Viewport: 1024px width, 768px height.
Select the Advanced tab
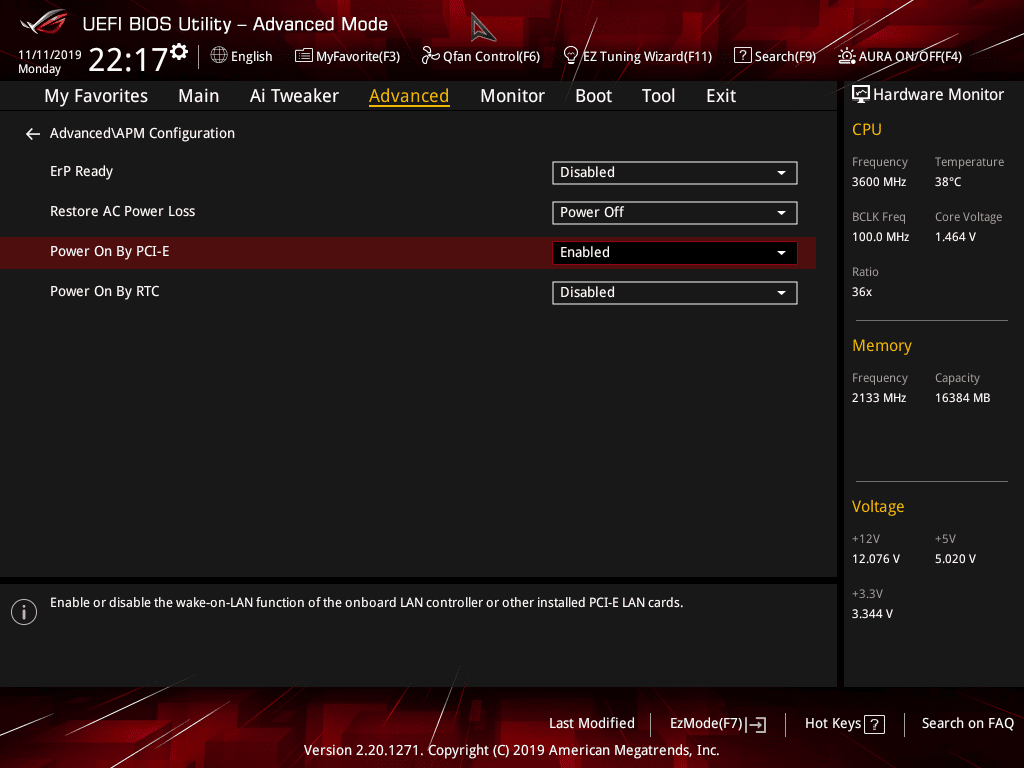point(409,96)
